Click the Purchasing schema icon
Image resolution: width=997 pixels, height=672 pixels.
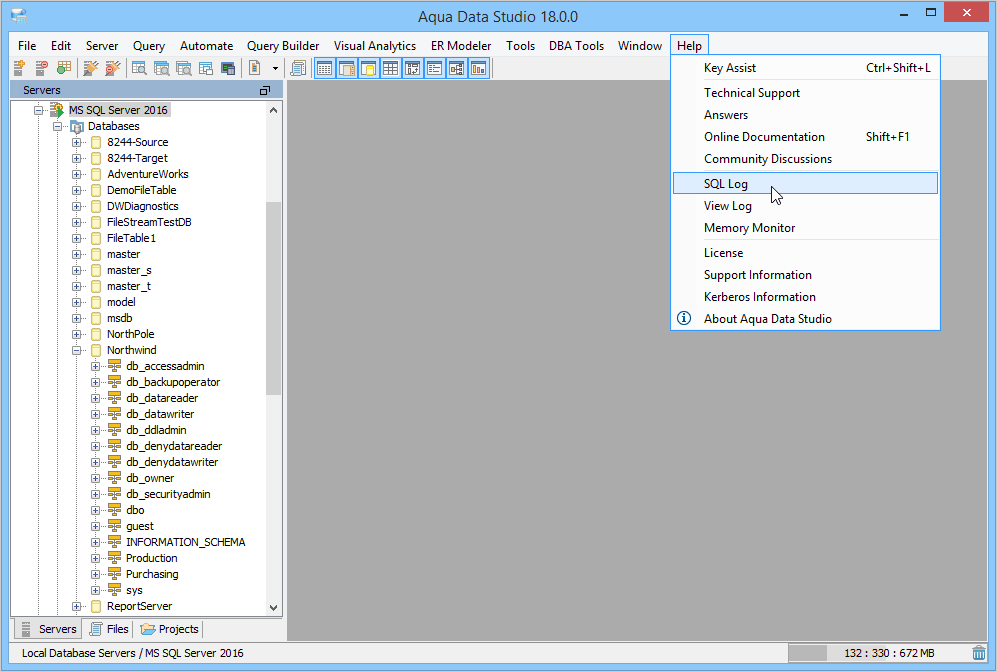pos(114,574)
